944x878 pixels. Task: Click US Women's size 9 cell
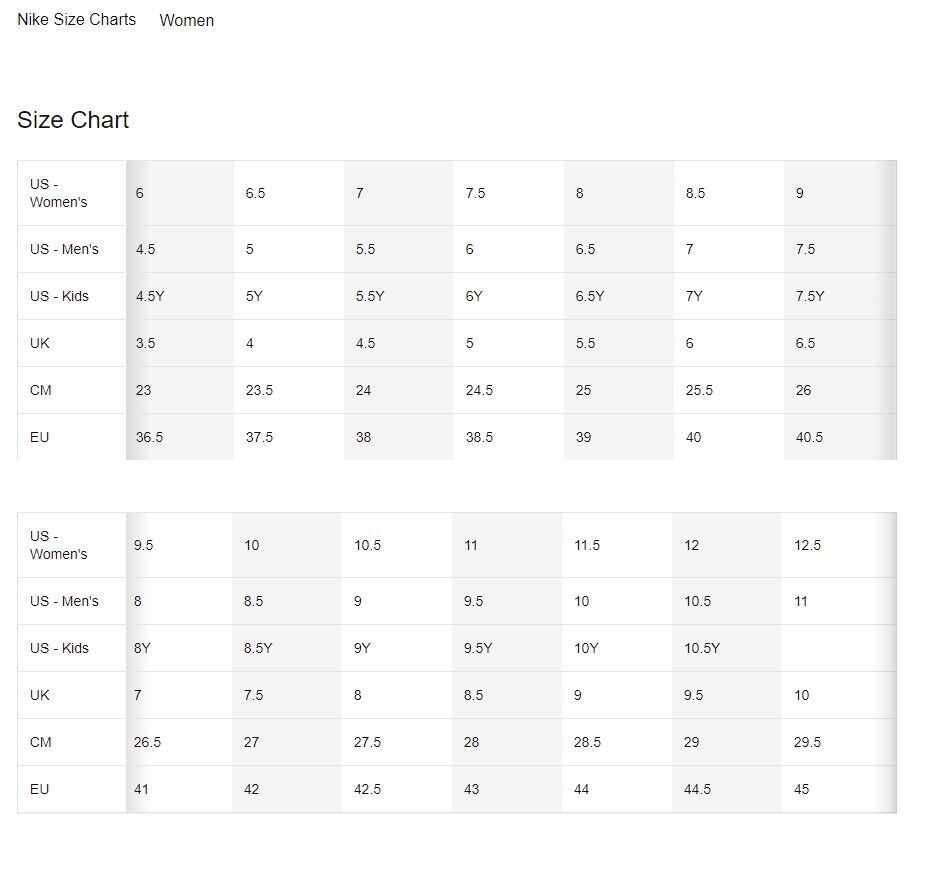tap(840, 193)
